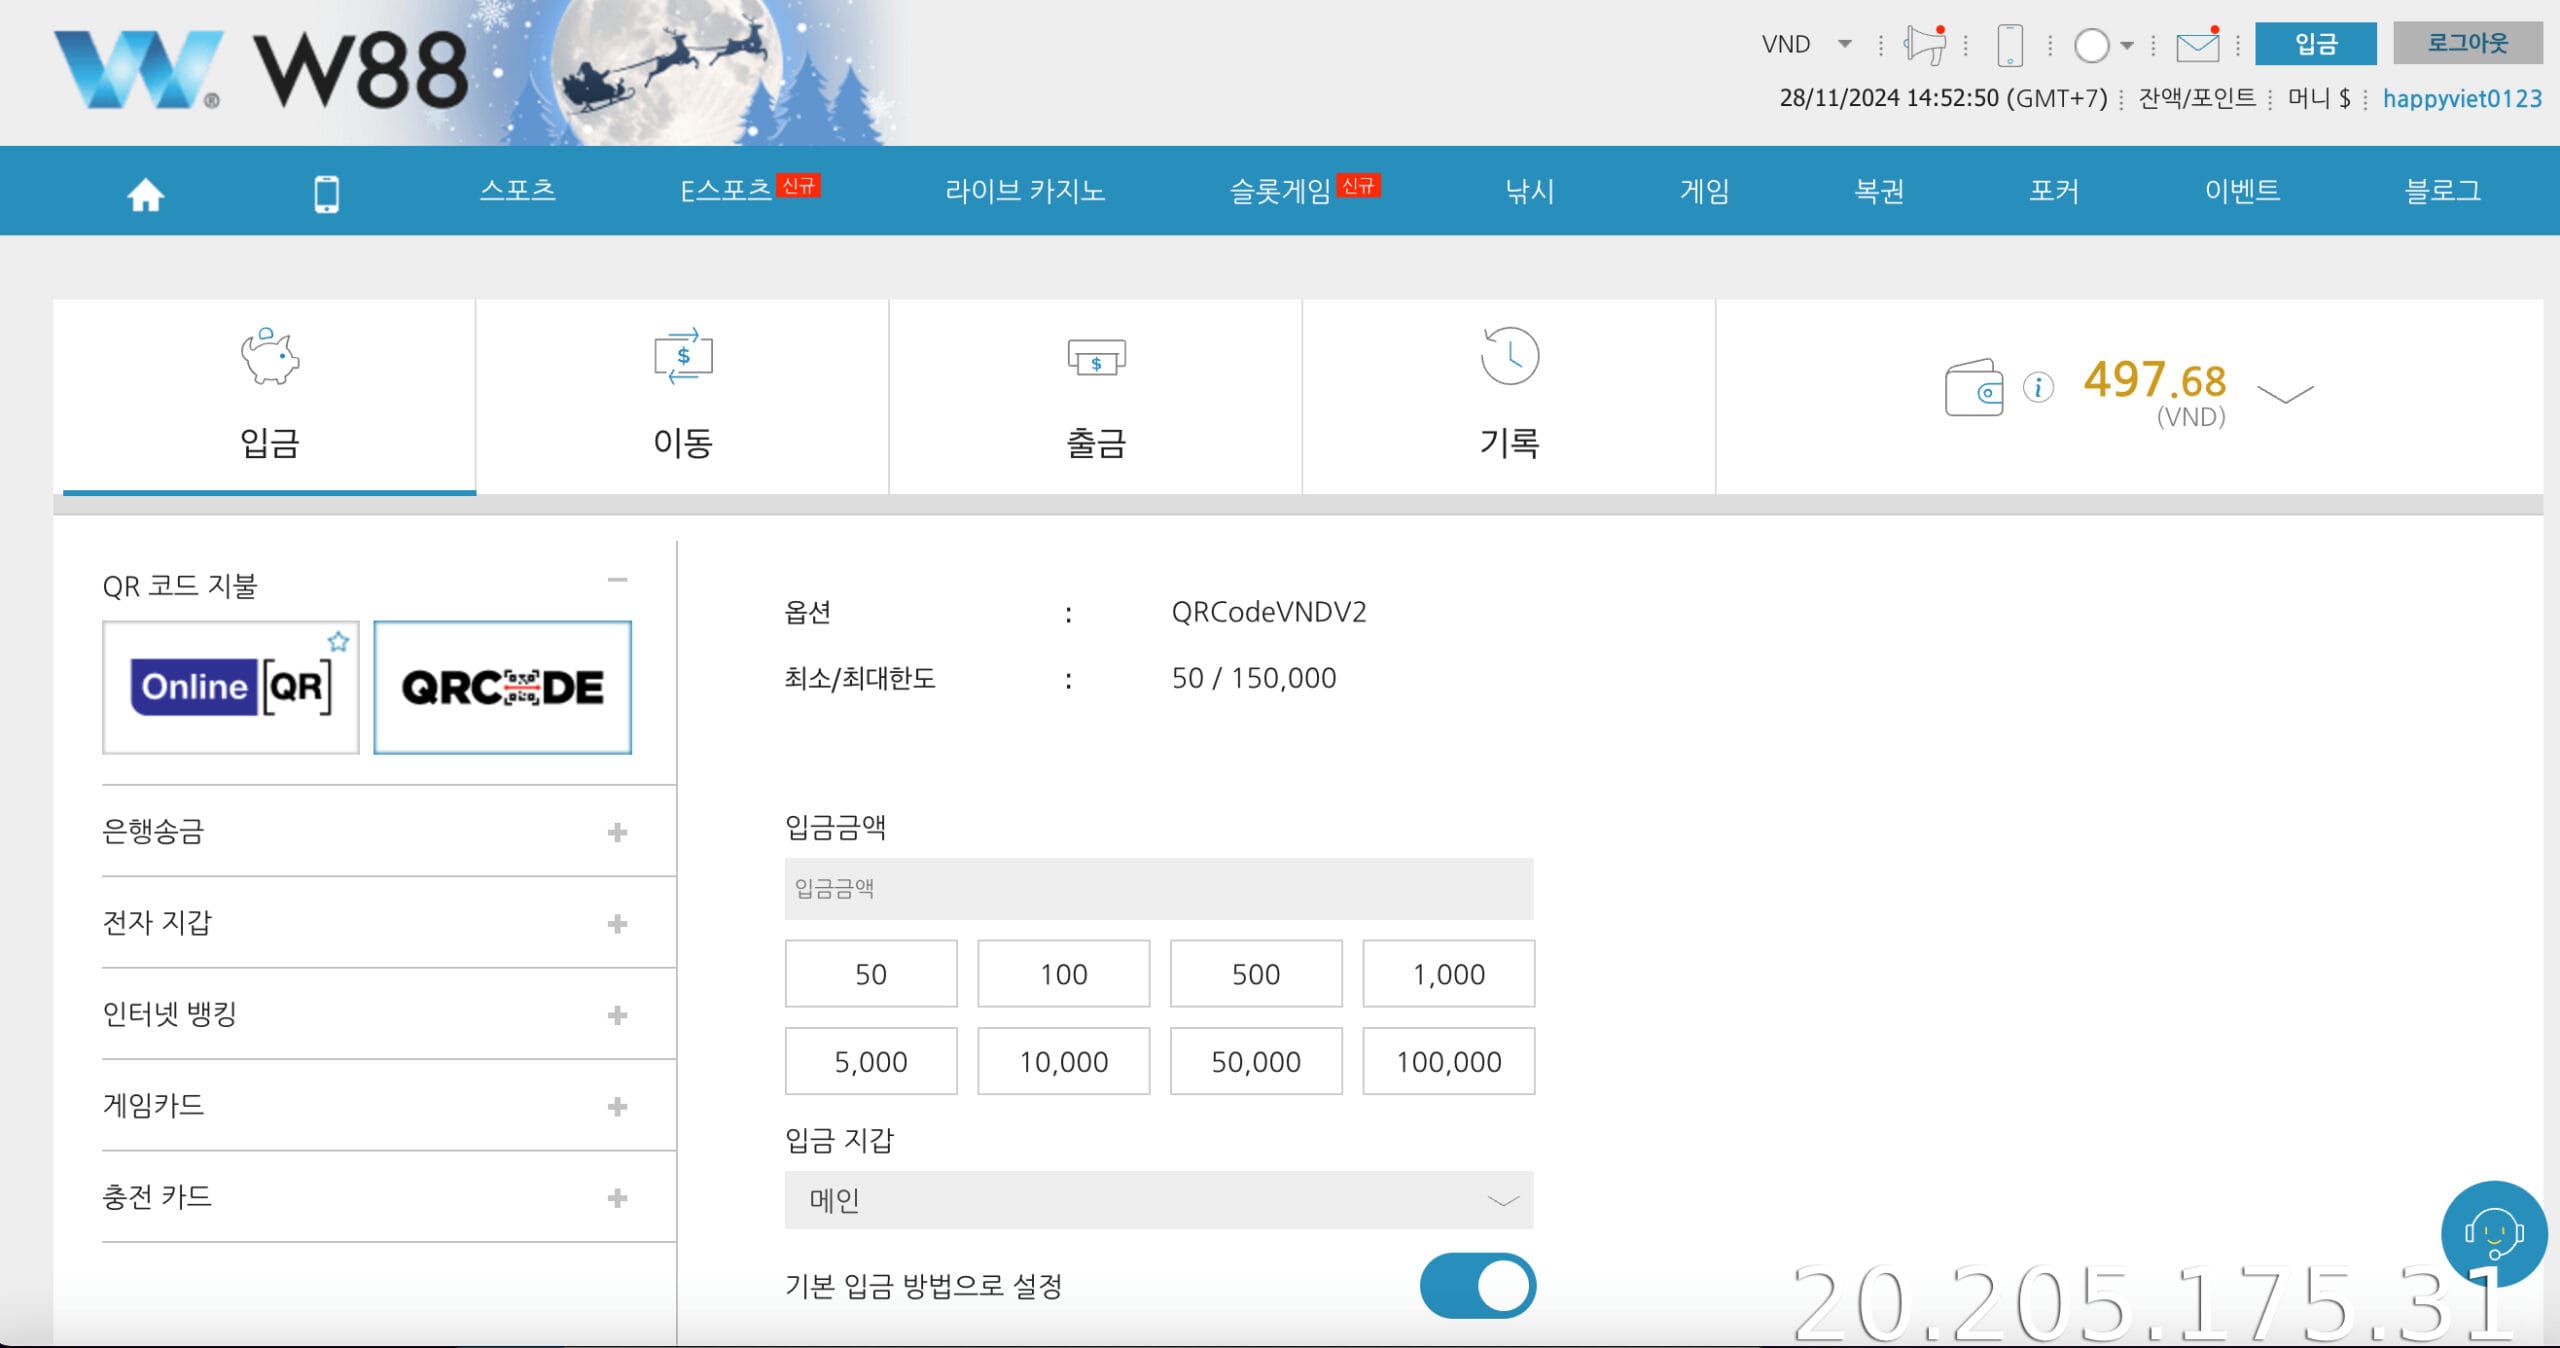Viewport: 2560px width, 1348px height.
Task: Open the 입금 지갑 메인 dropdown
Action: (1158, 1200)
